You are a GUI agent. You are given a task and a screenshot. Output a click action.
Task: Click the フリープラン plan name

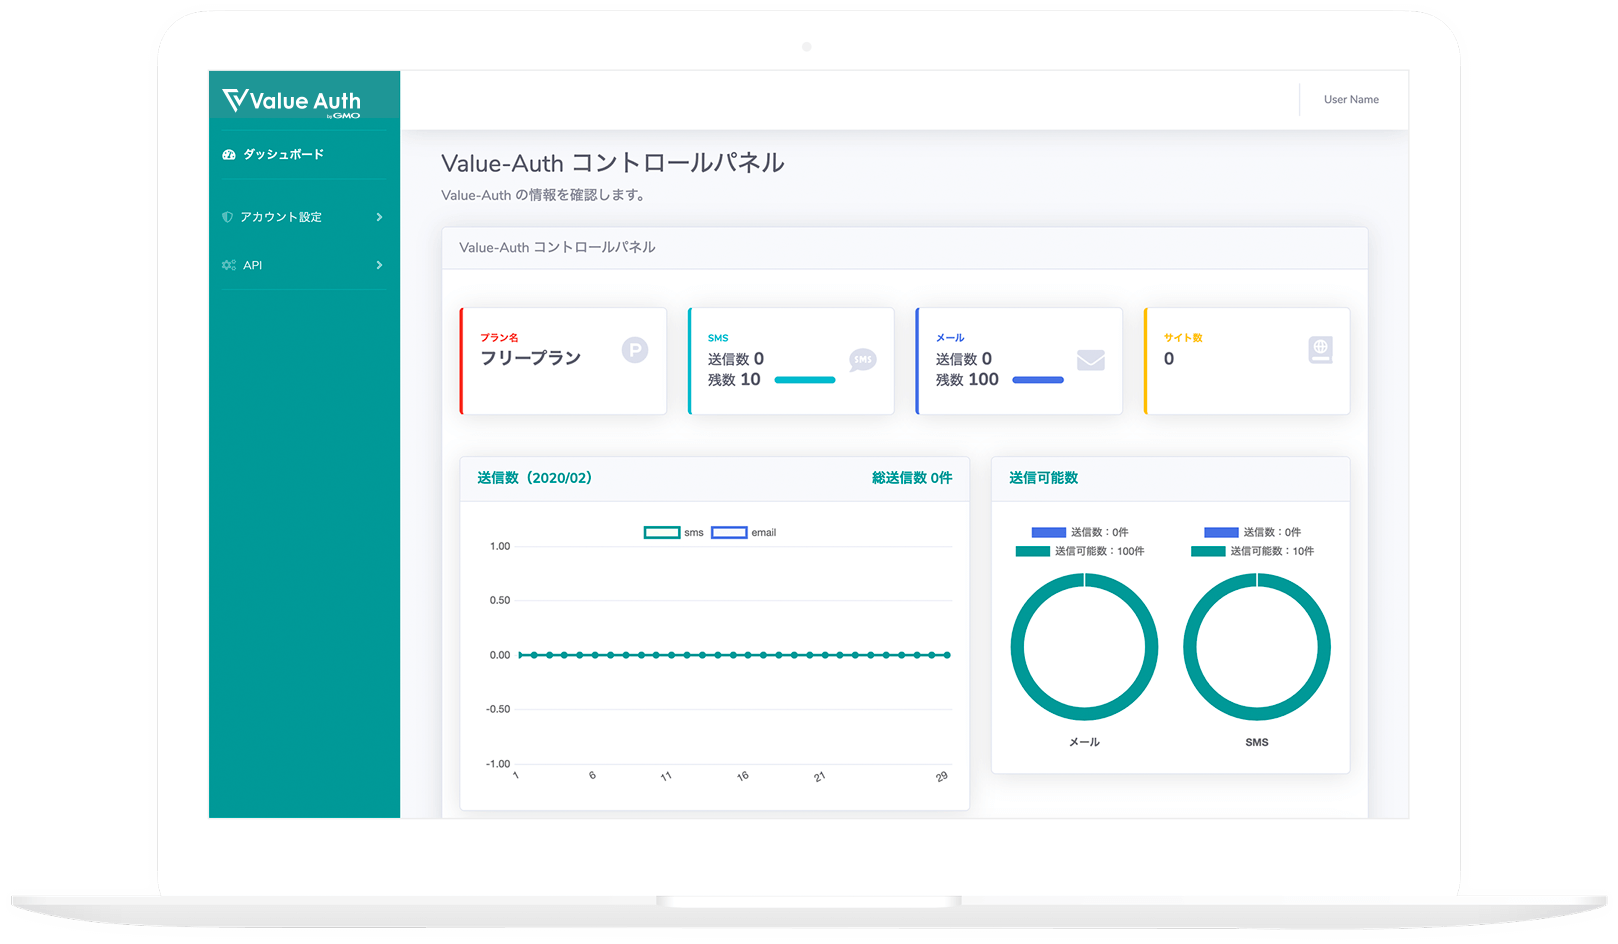click(530, 358)
